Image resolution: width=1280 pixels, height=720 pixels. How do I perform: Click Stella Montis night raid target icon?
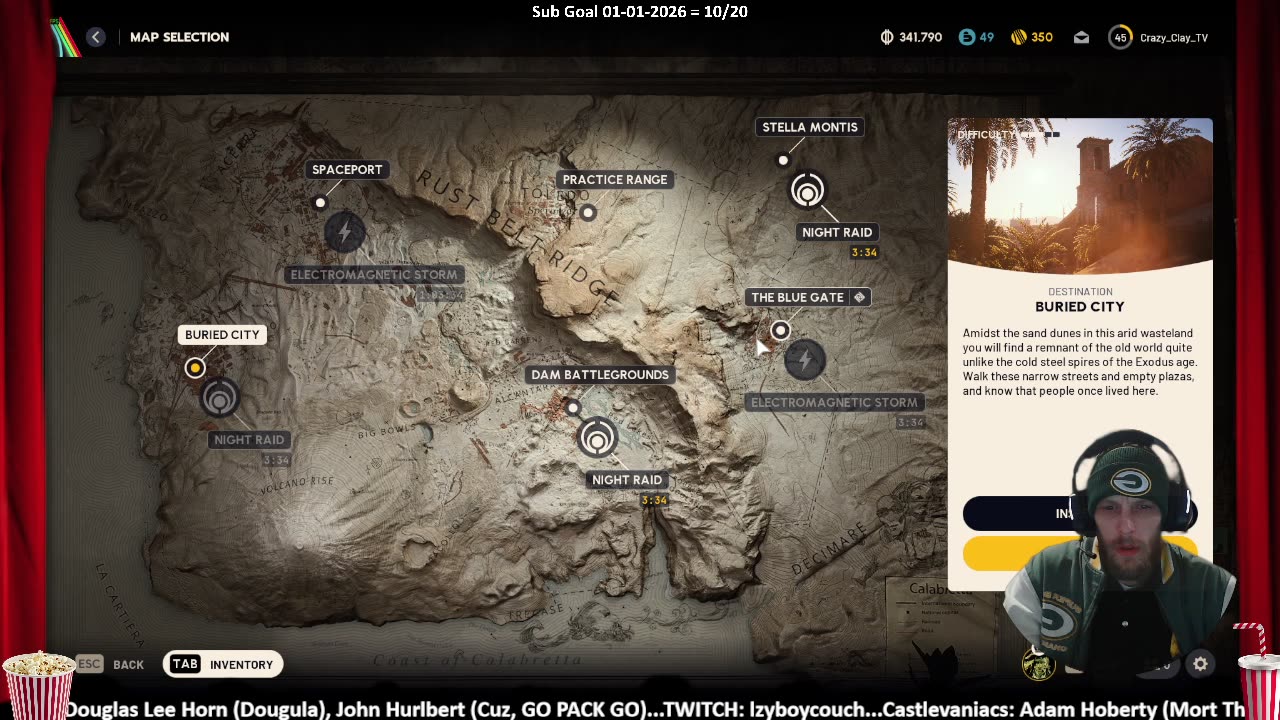click(807, 190)
